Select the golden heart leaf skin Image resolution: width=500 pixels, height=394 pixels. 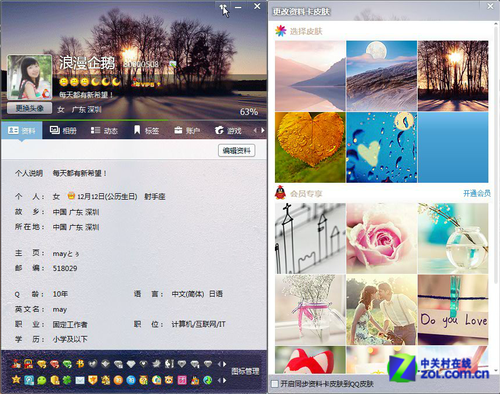[x=310, y=147]
